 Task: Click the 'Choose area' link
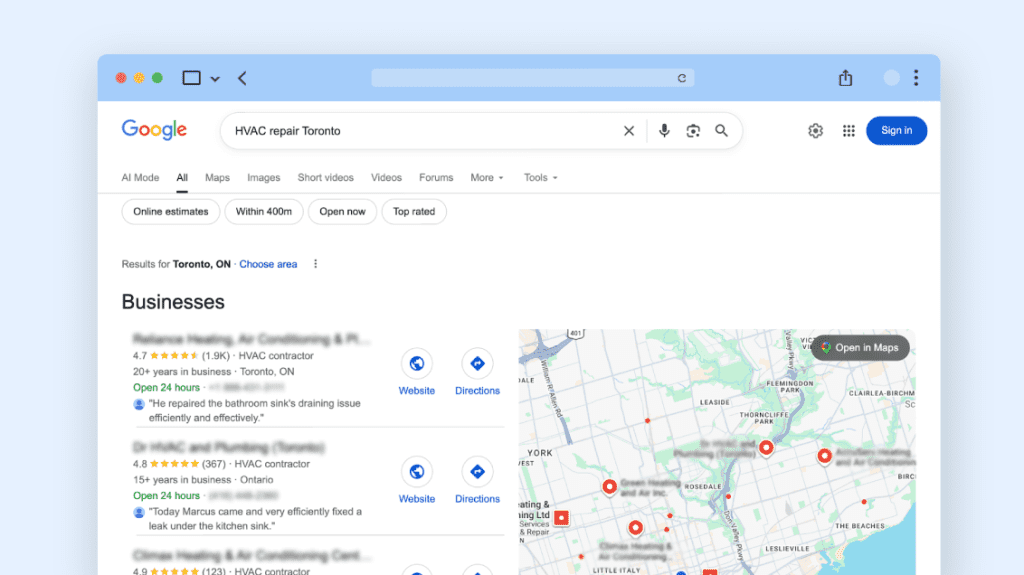point(268,264)
